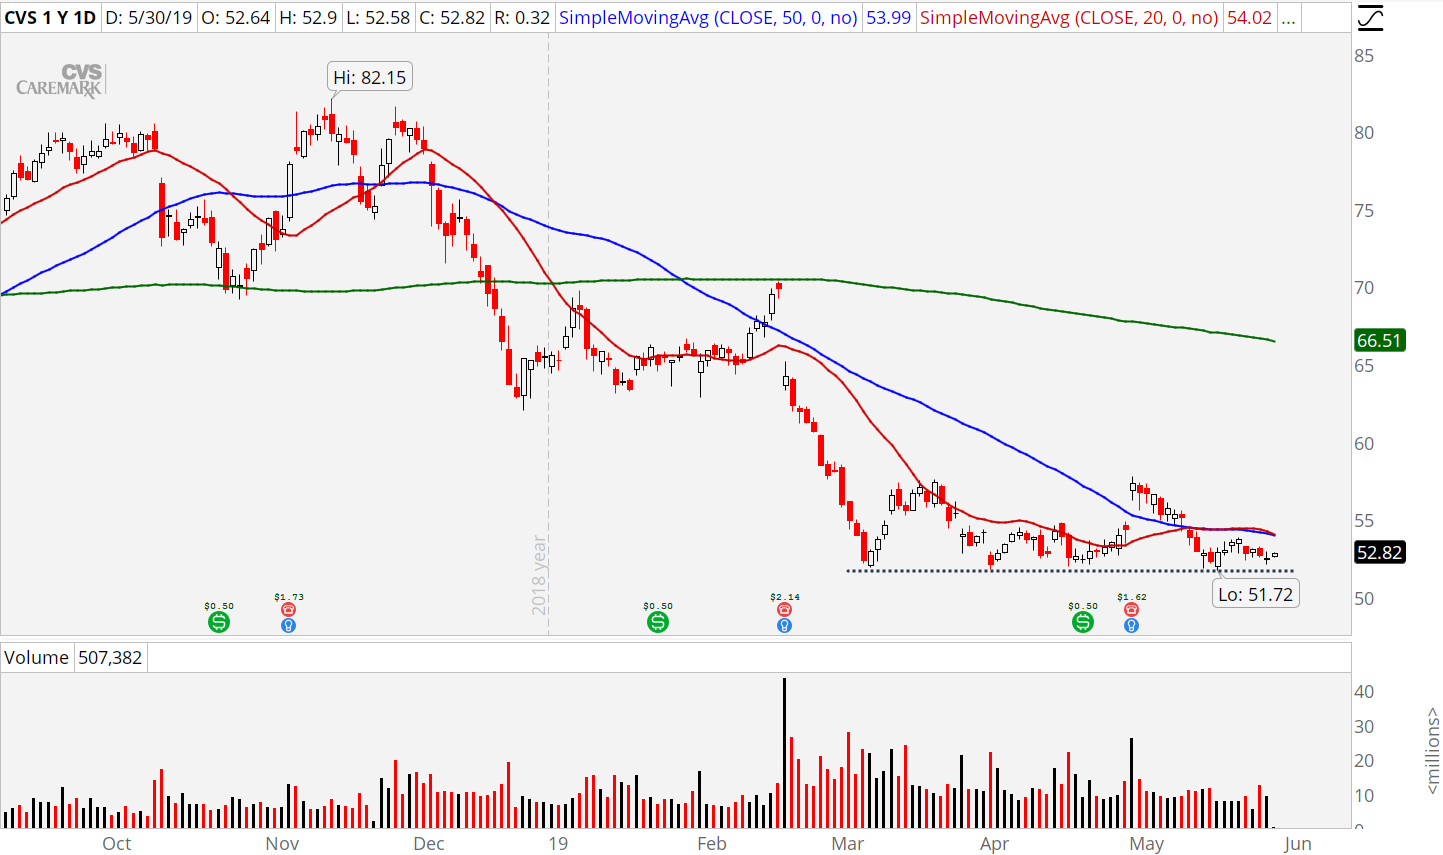
Task: Click the 75 price axis label
Action: click(x=1364, y=211)
